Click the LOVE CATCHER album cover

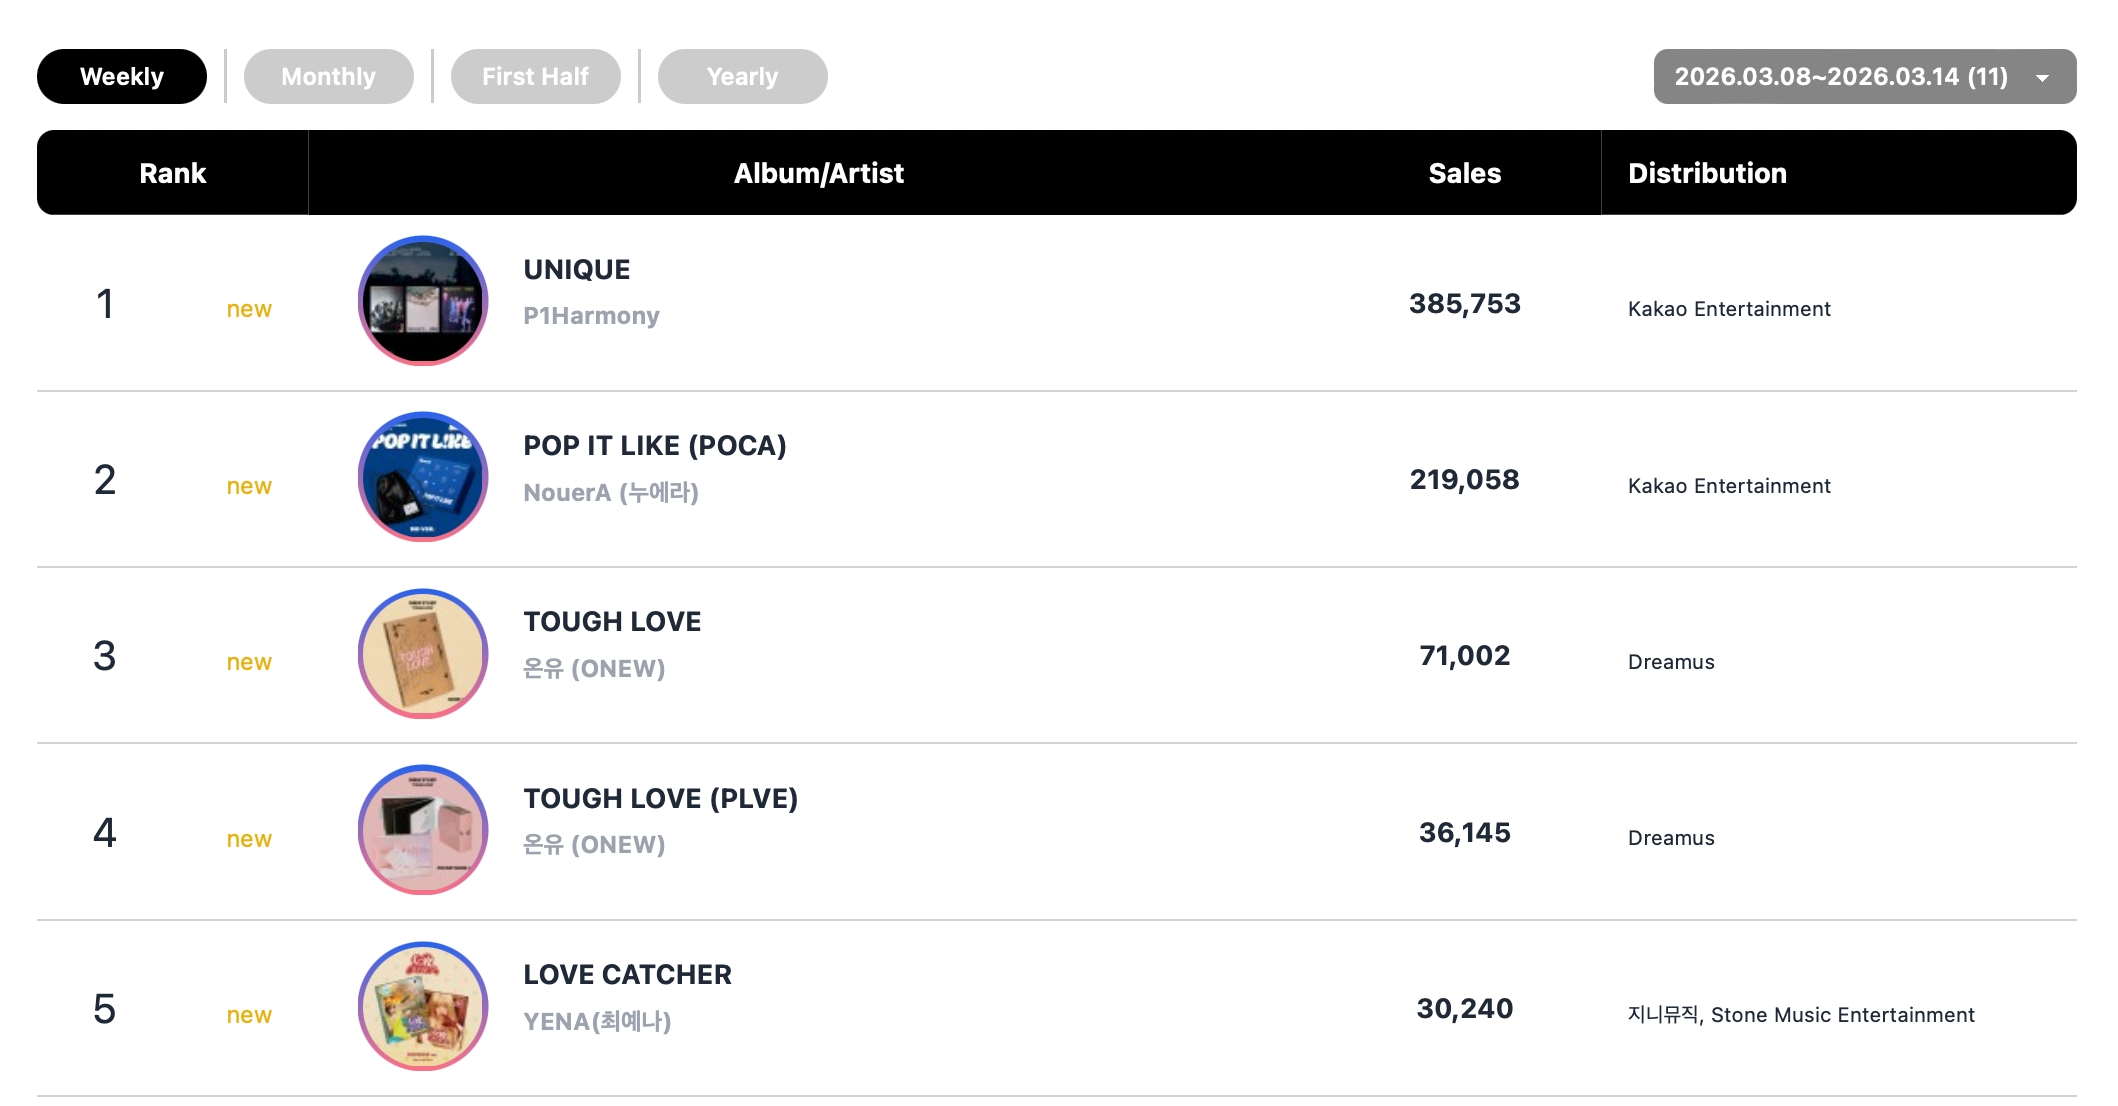coord(423,1006)
